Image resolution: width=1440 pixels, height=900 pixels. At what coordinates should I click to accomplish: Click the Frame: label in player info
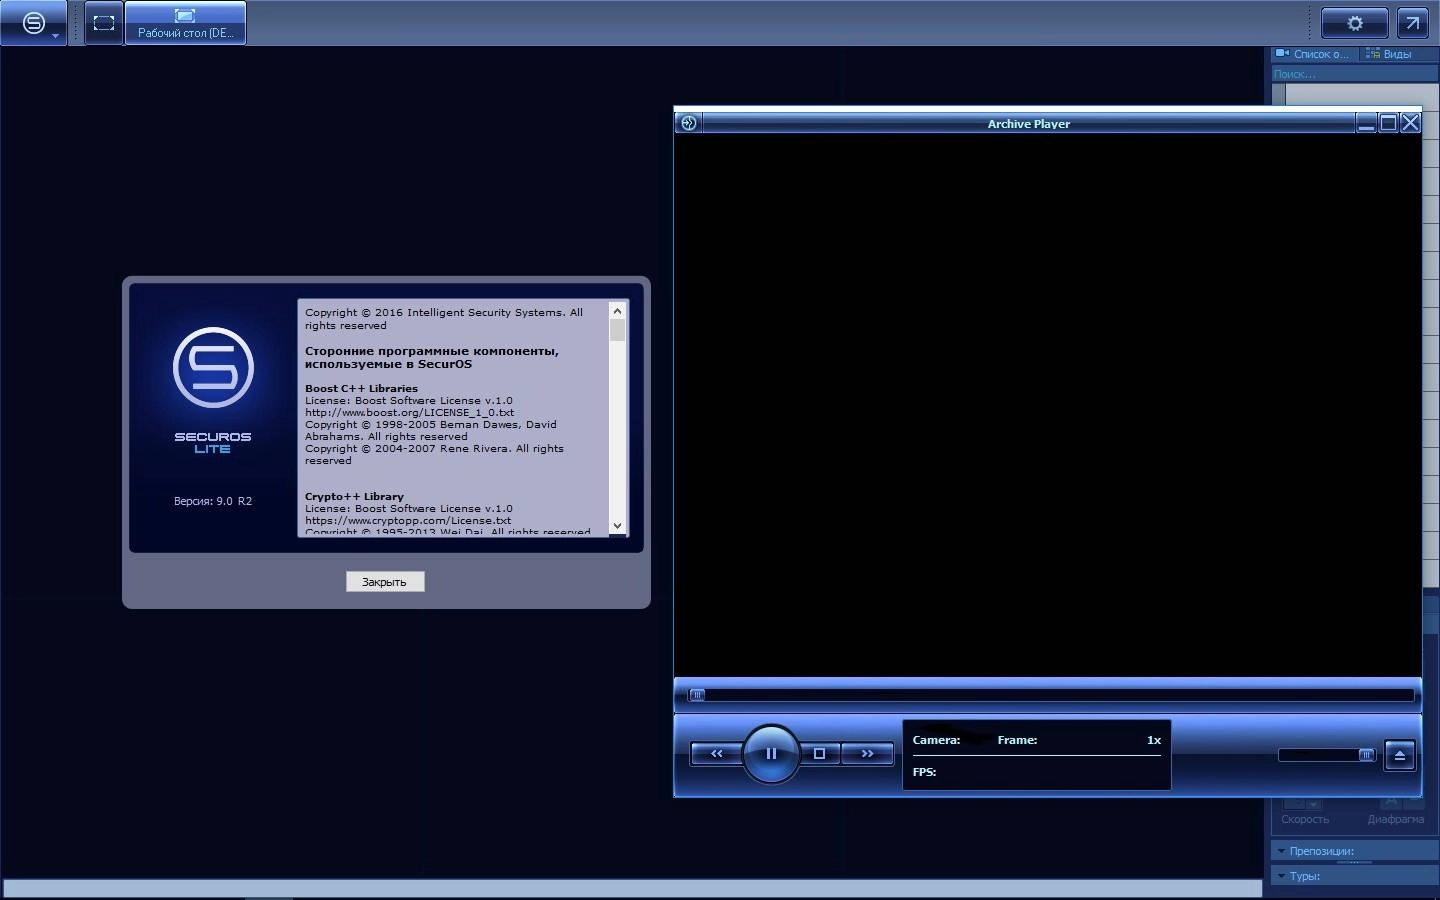click(1017, 740)
